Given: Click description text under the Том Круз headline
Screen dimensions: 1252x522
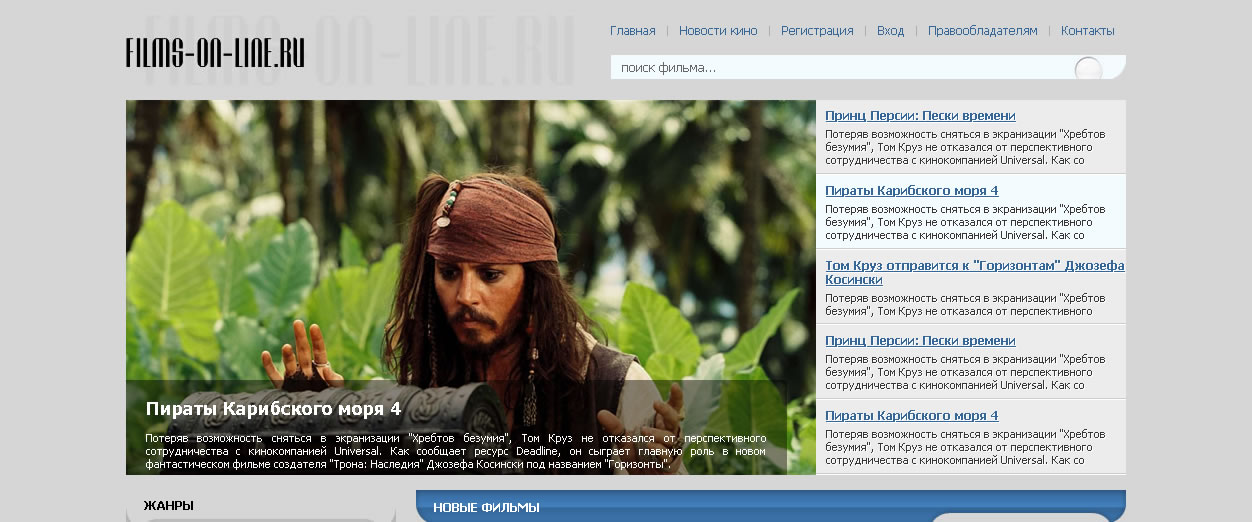Looking at the screenshot, I should click(965, 305).
